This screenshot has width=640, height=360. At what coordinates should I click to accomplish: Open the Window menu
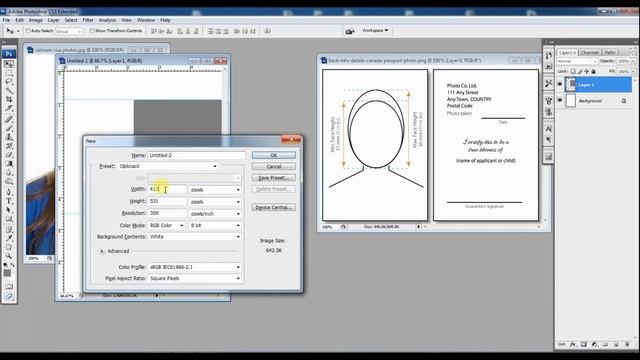[x=146, y=20]
